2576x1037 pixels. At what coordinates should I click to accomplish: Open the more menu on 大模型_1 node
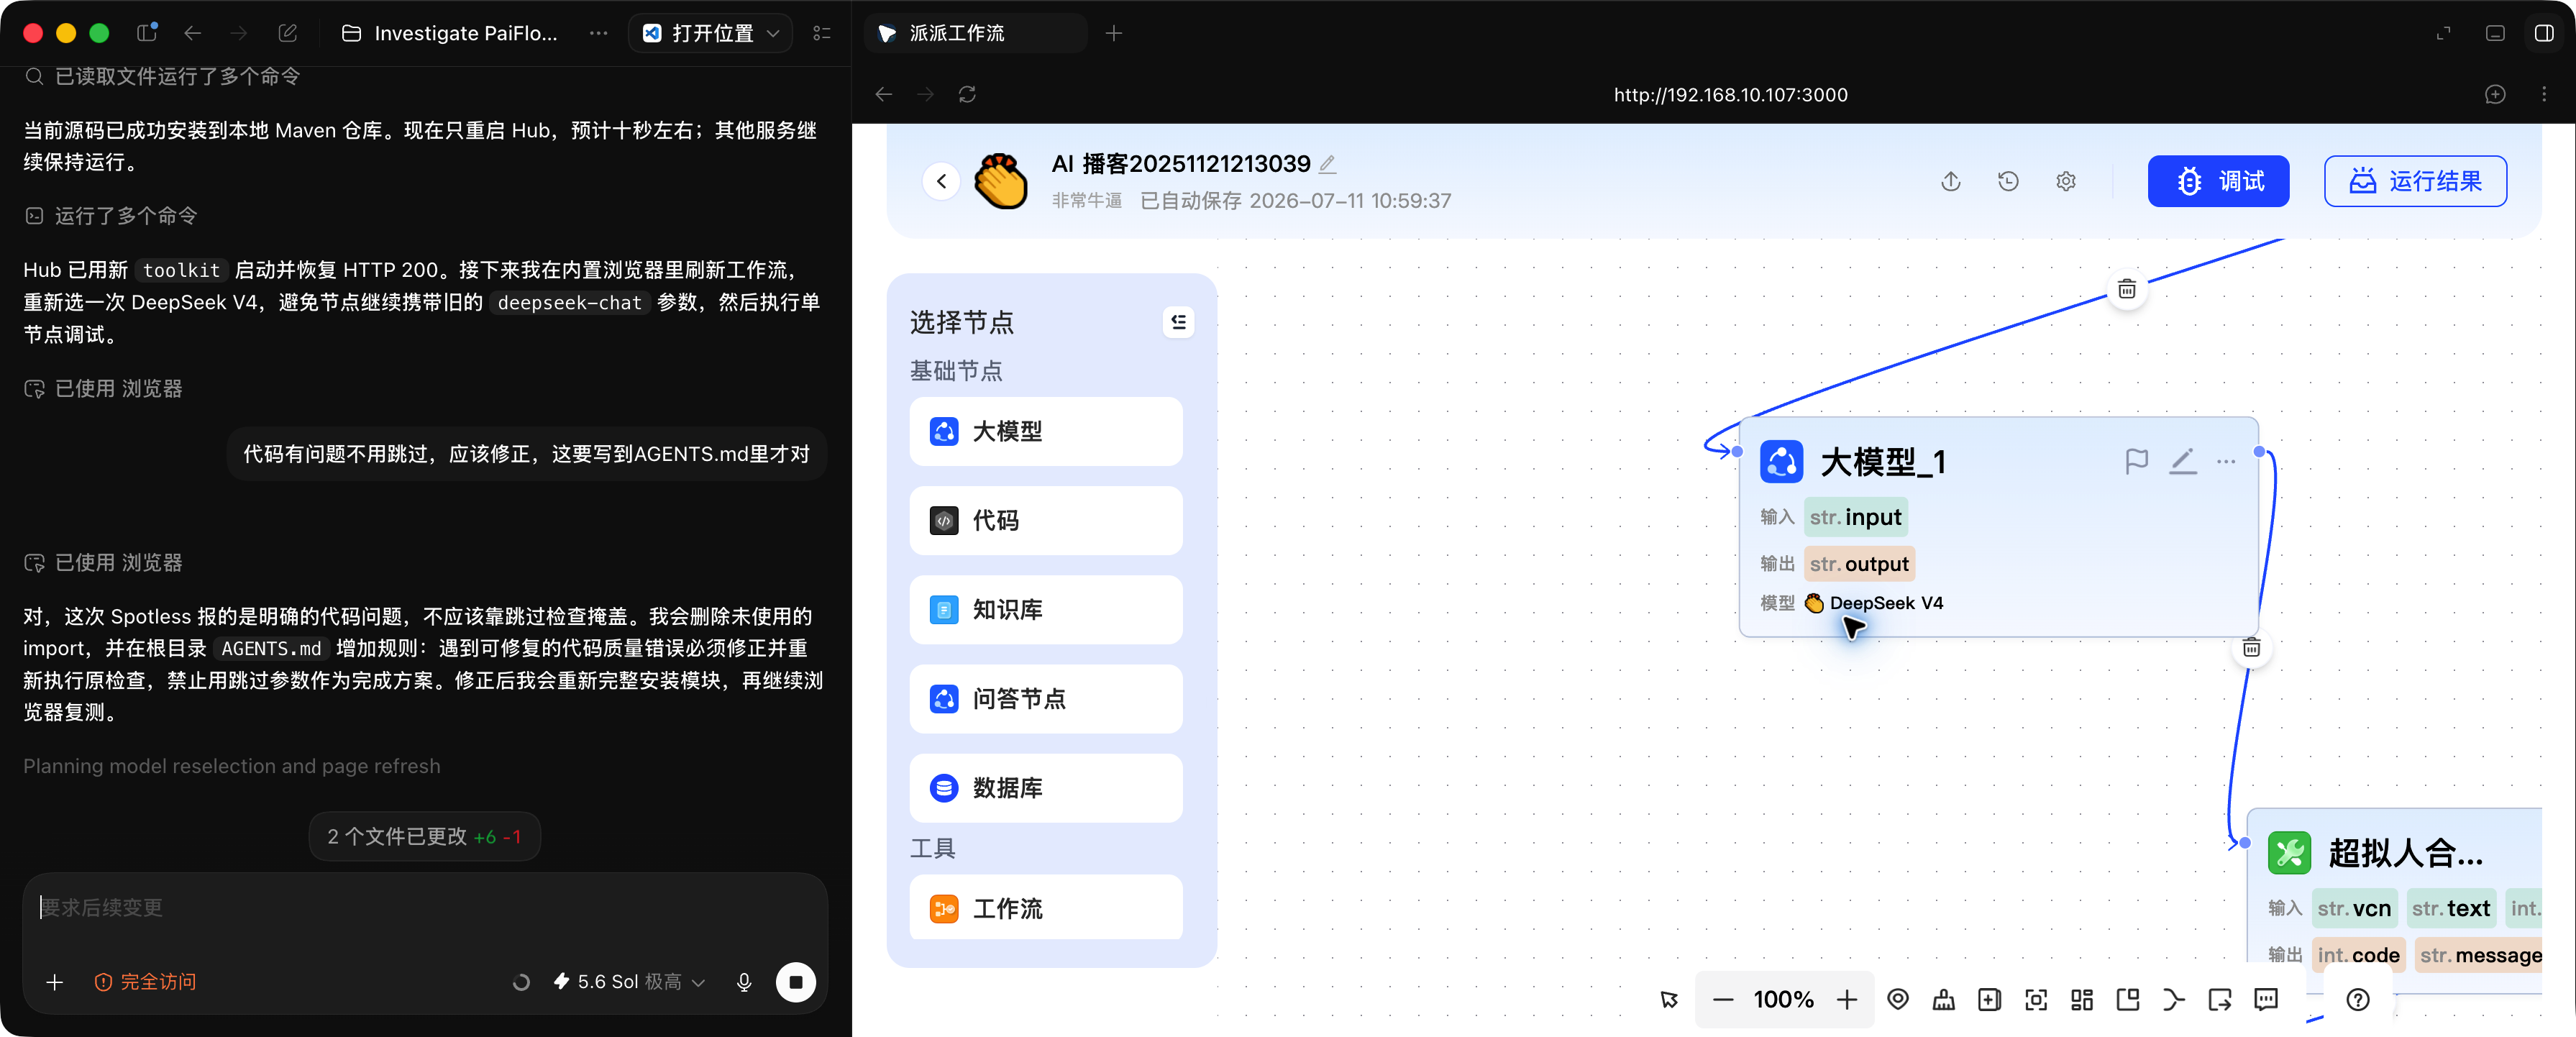pyautogui.click(x=2226, y=461)
